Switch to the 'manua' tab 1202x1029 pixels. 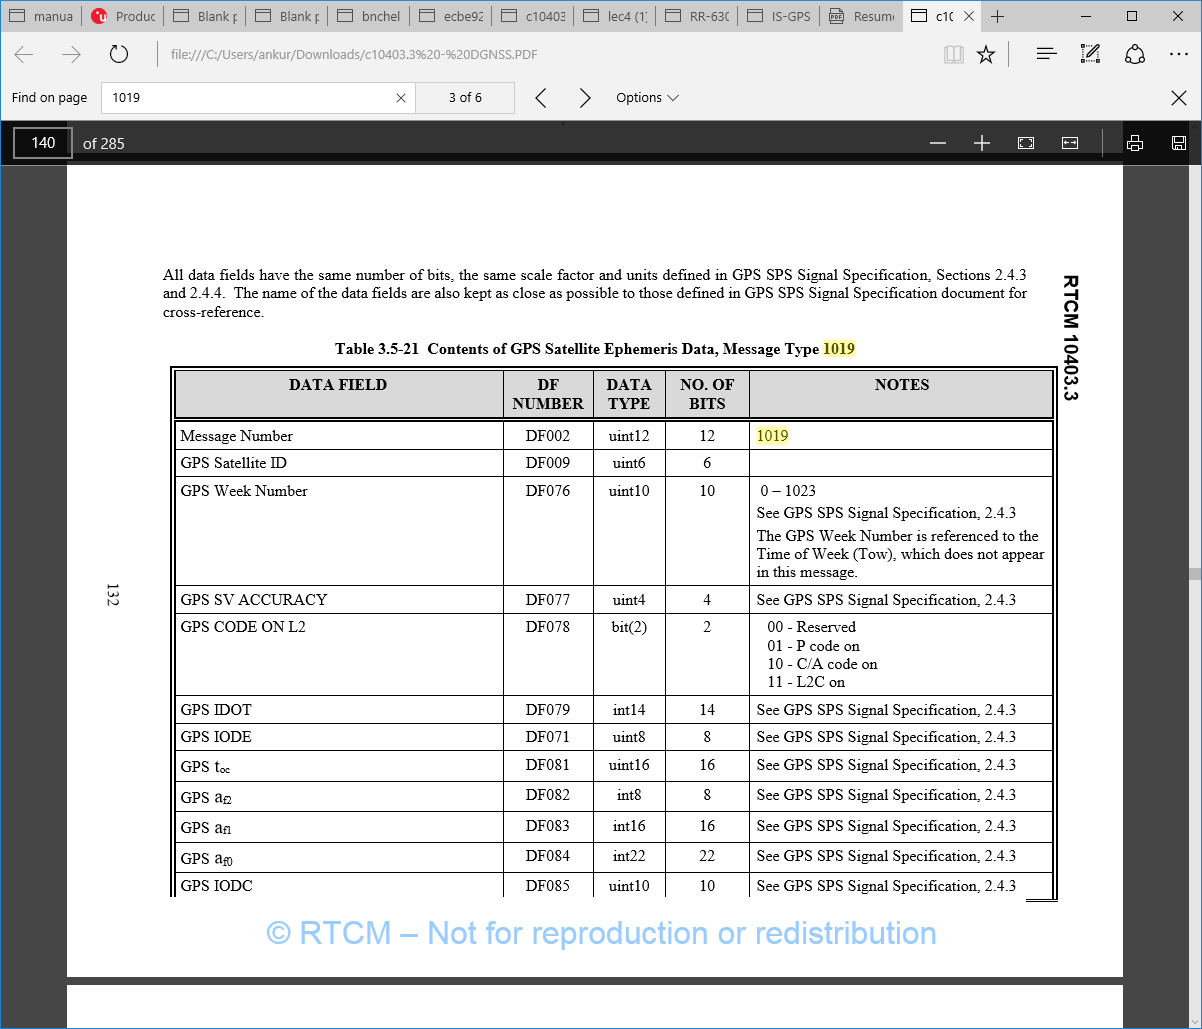tap(41, 16)
